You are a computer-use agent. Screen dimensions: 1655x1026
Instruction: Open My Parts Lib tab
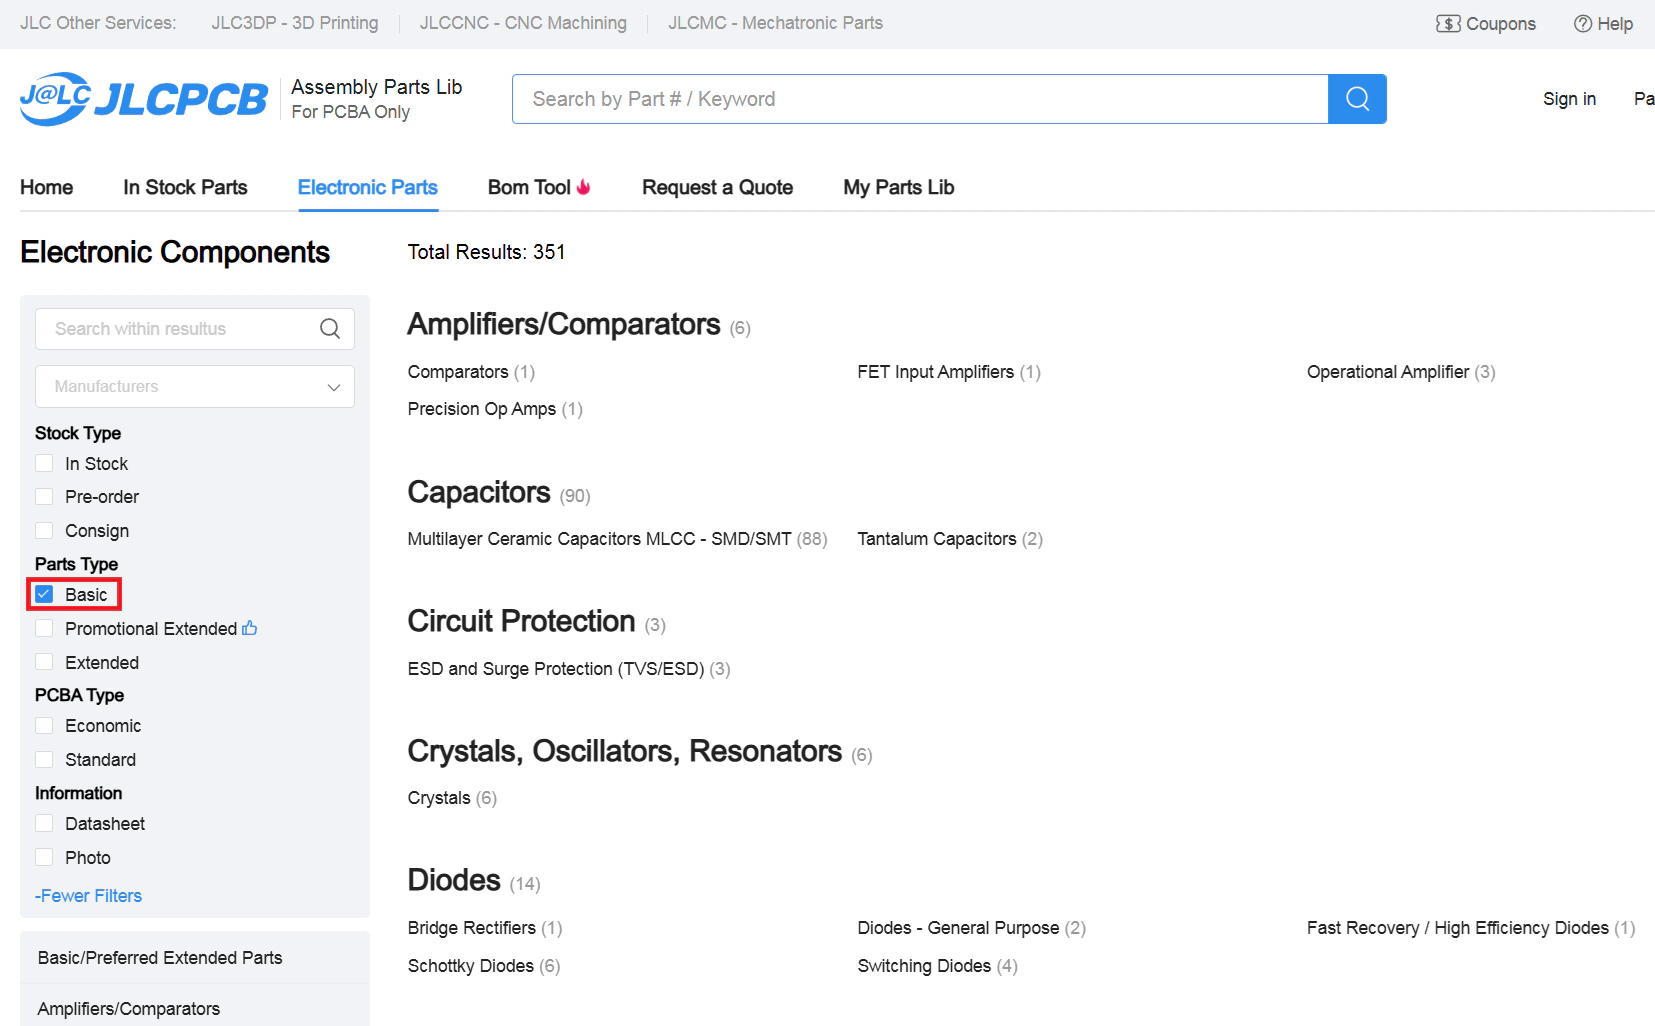[x=898, y=187]
